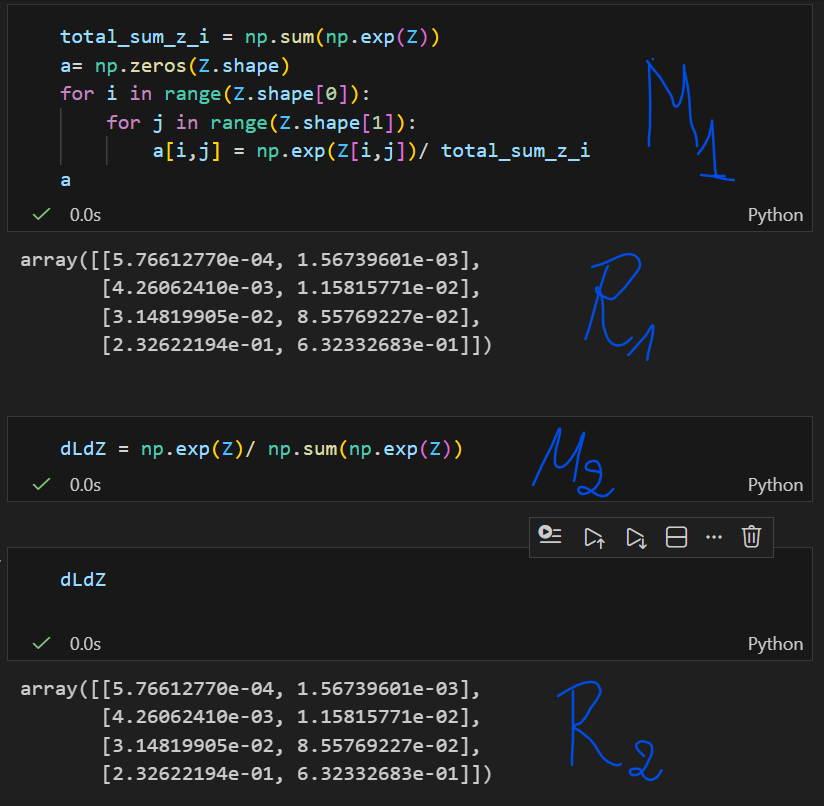Click the success checkmark of first cell
The image size is (824, 806).
click(x=42, y=214)
